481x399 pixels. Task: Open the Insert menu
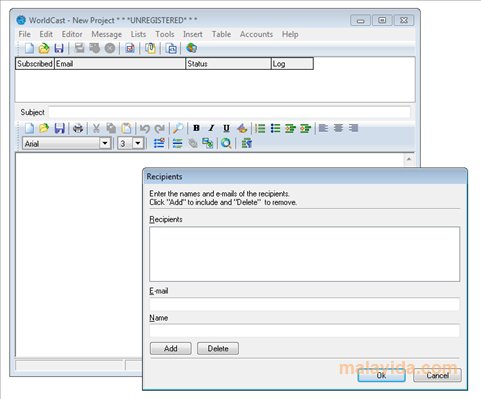click(193, 34)
